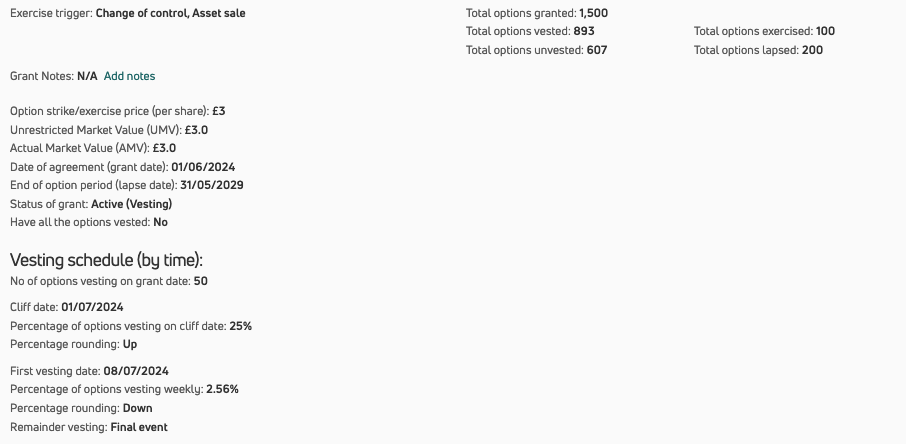The width and height of the screenshot is (906, 444).
Task: Click the Total options exercised value 100
Action: coord(825,31)
